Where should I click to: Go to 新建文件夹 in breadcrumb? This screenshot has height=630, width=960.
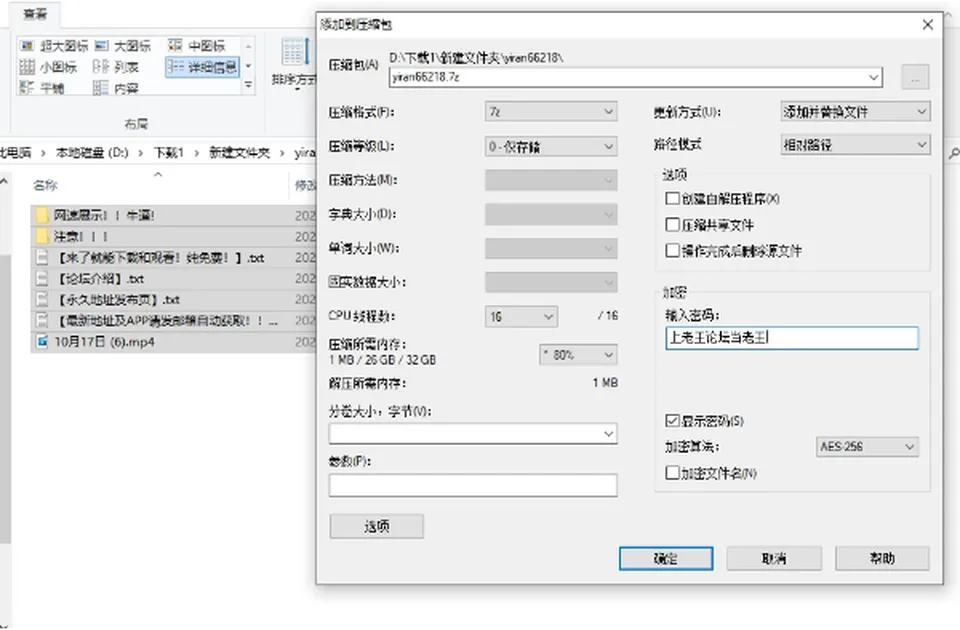click(x=239, y=152)
